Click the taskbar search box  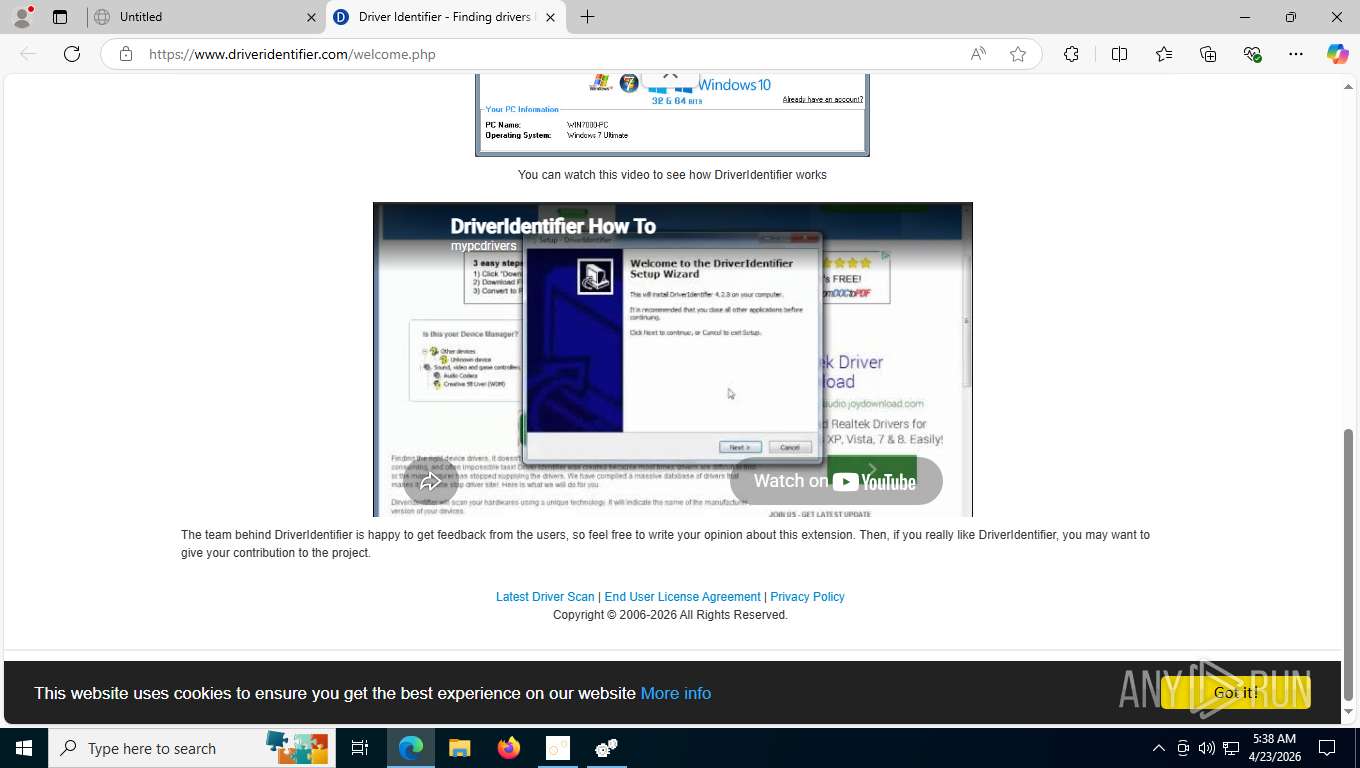click(x=192, y=748)
